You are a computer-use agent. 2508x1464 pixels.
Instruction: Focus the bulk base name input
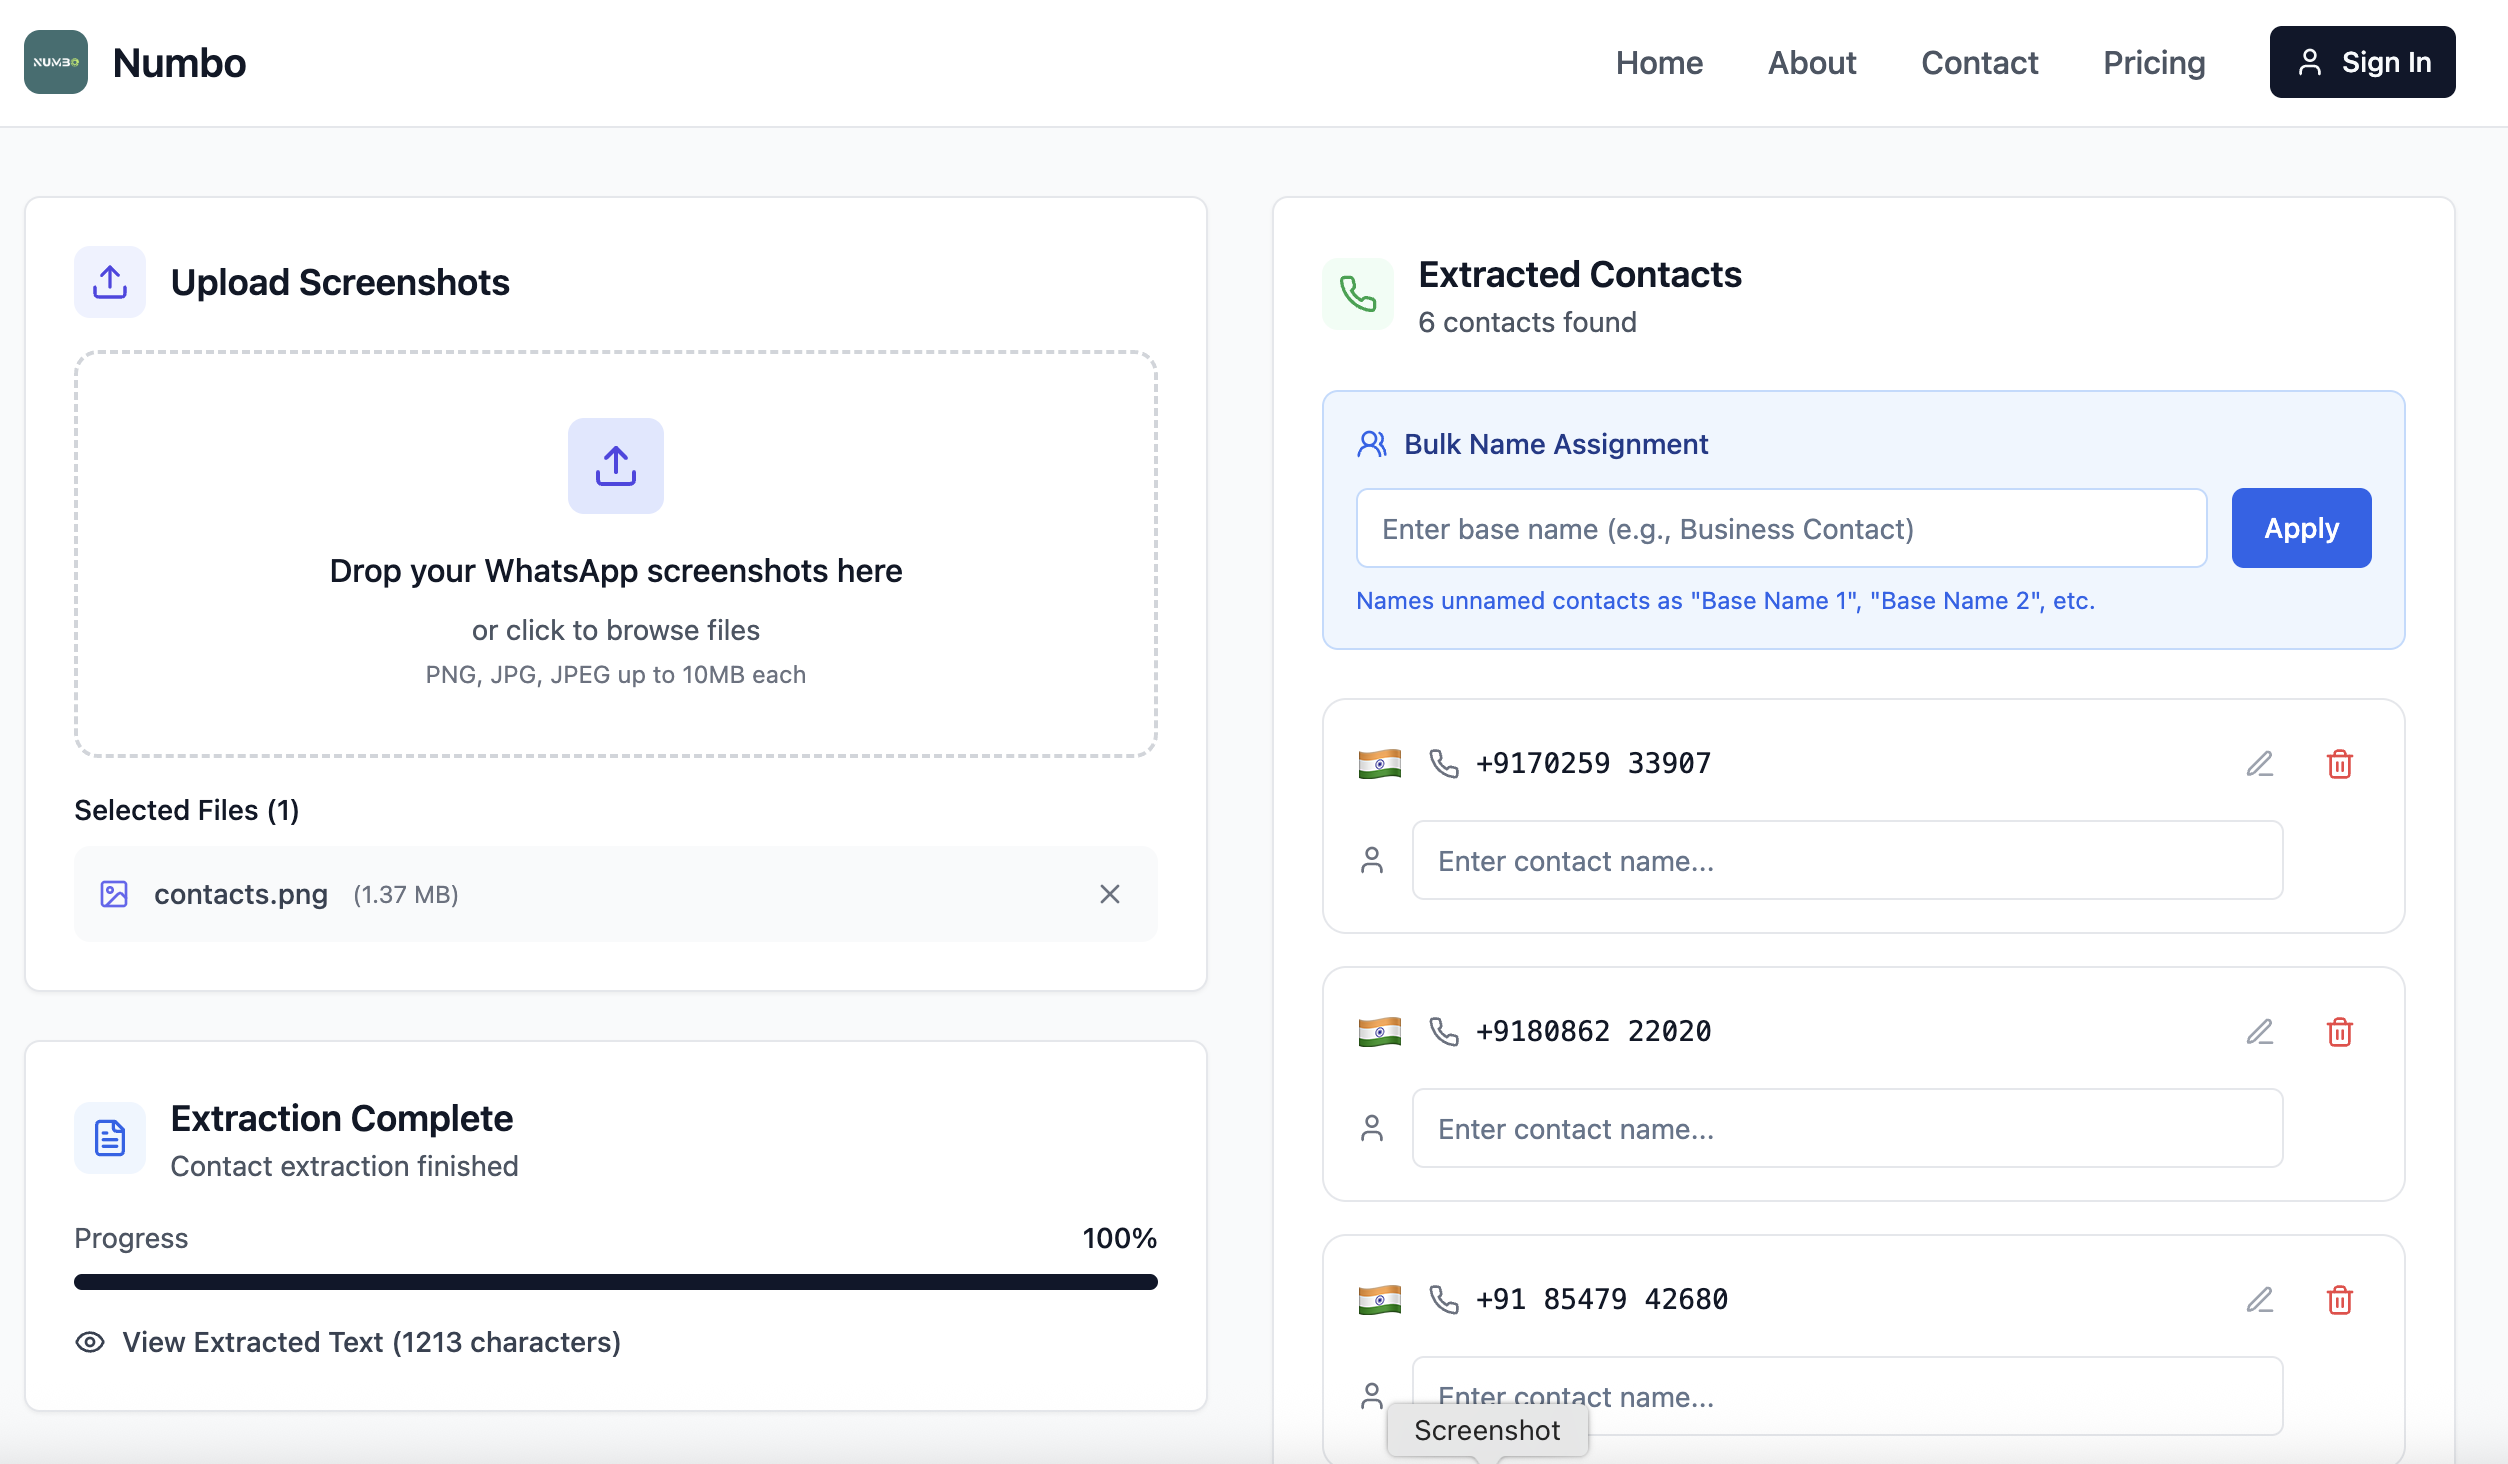[1780, 528]
